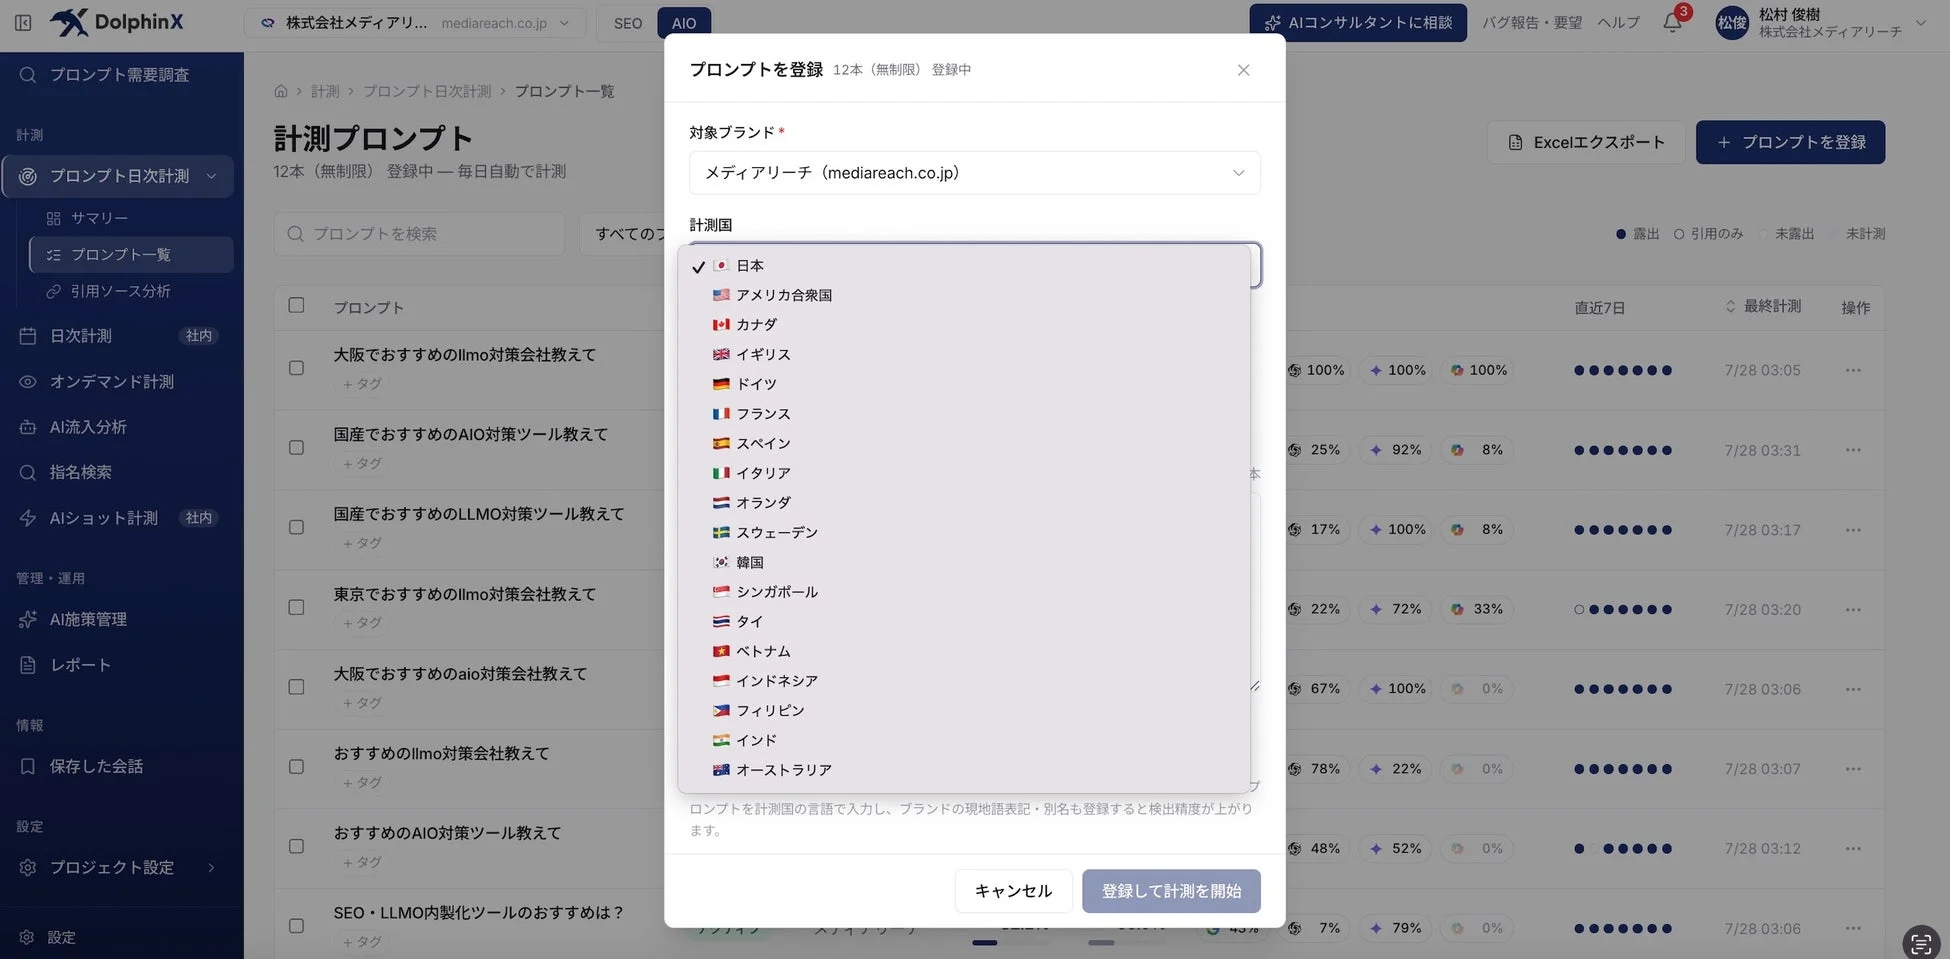The width and height of the screenshot is (1950, 959).
Task: Pick 韓国 as 計測国
Action: coord(964,562)
